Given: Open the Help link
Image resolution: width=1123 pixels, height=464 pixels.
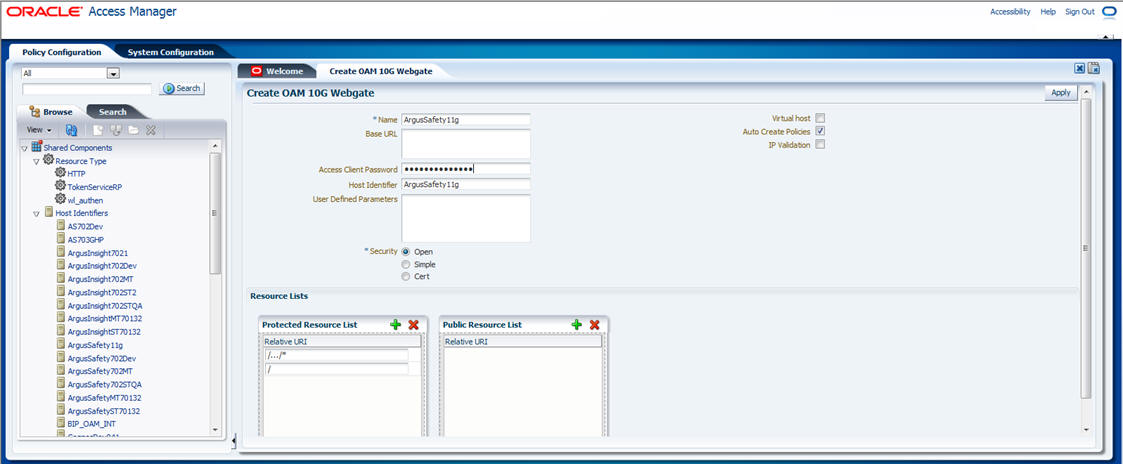Looking at the screenshot, I should pos(1048,11).
